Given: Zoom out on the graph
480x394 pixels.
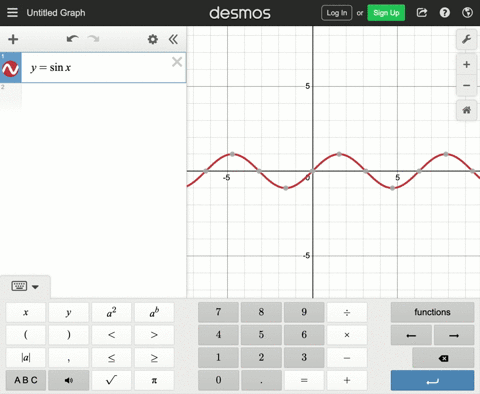Looking at the screenshot, I should 466,85.
